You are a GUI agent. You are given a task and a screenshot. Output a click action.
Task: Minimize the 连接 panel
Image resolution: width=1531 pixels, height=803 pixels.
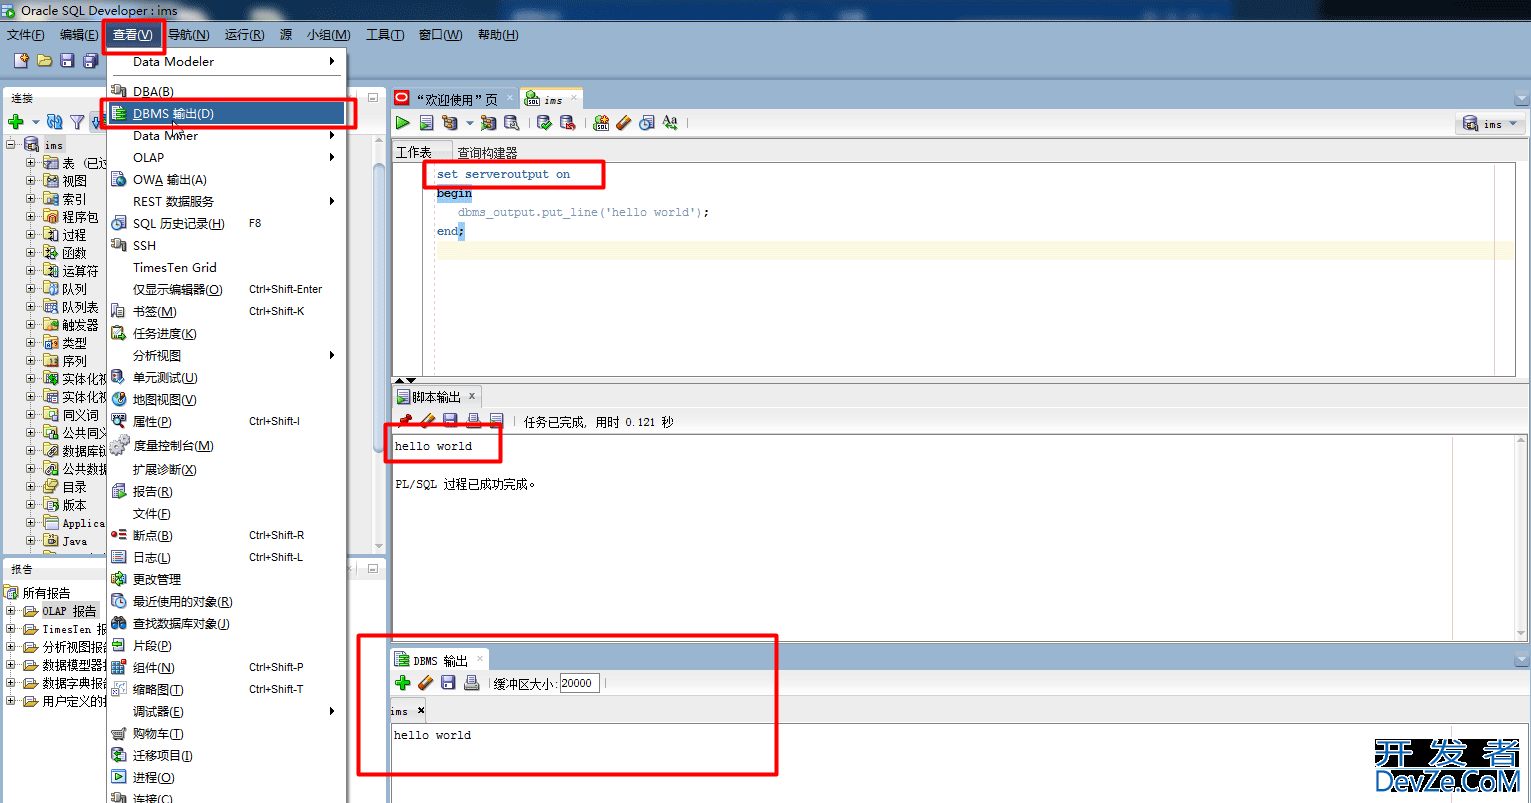[x=373, y=98]
